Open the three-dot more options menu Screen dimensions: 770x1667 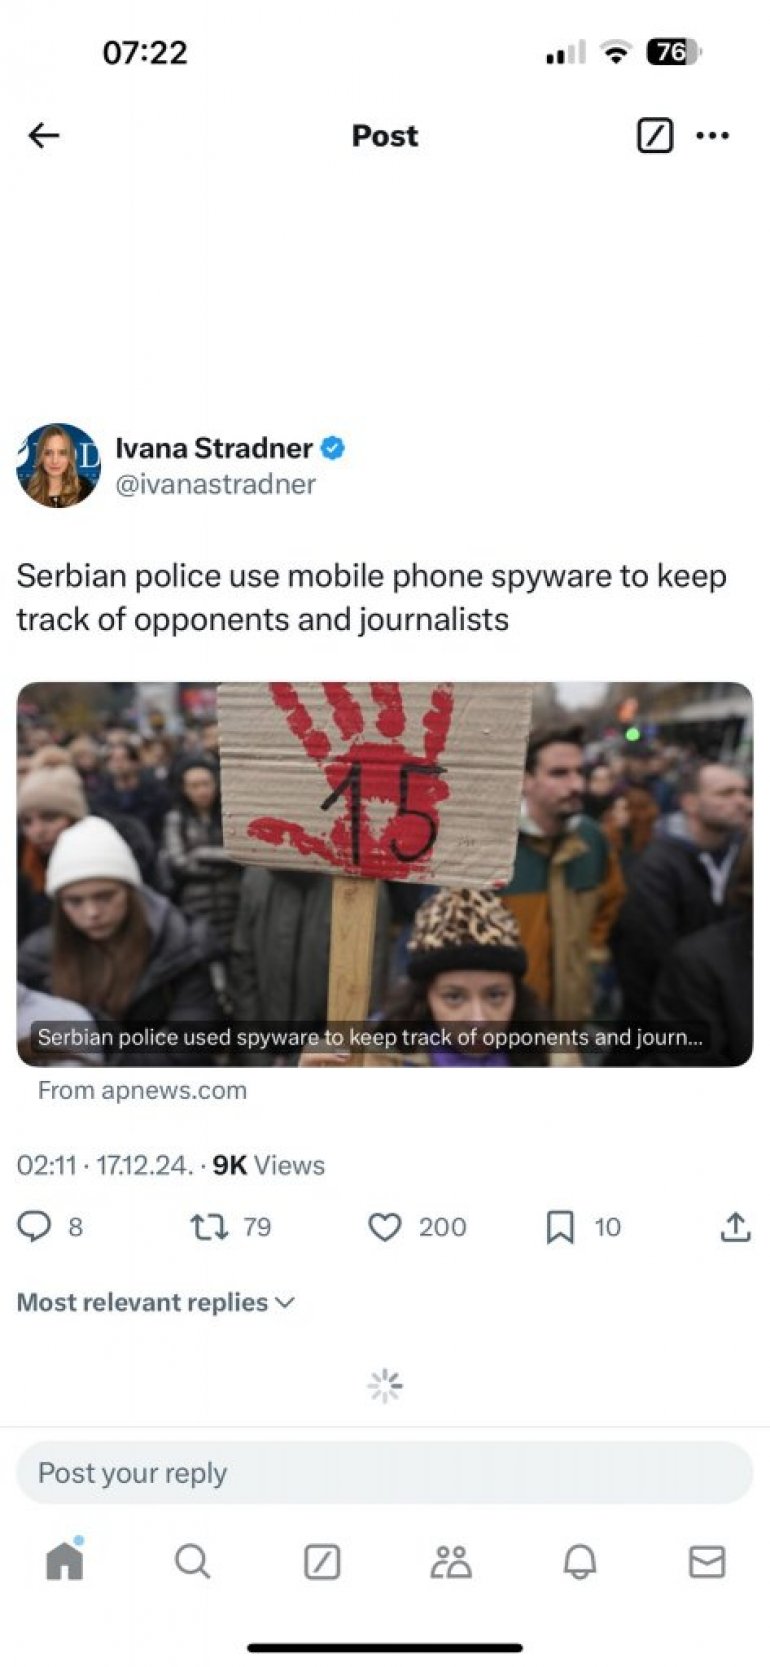(712, 135)
